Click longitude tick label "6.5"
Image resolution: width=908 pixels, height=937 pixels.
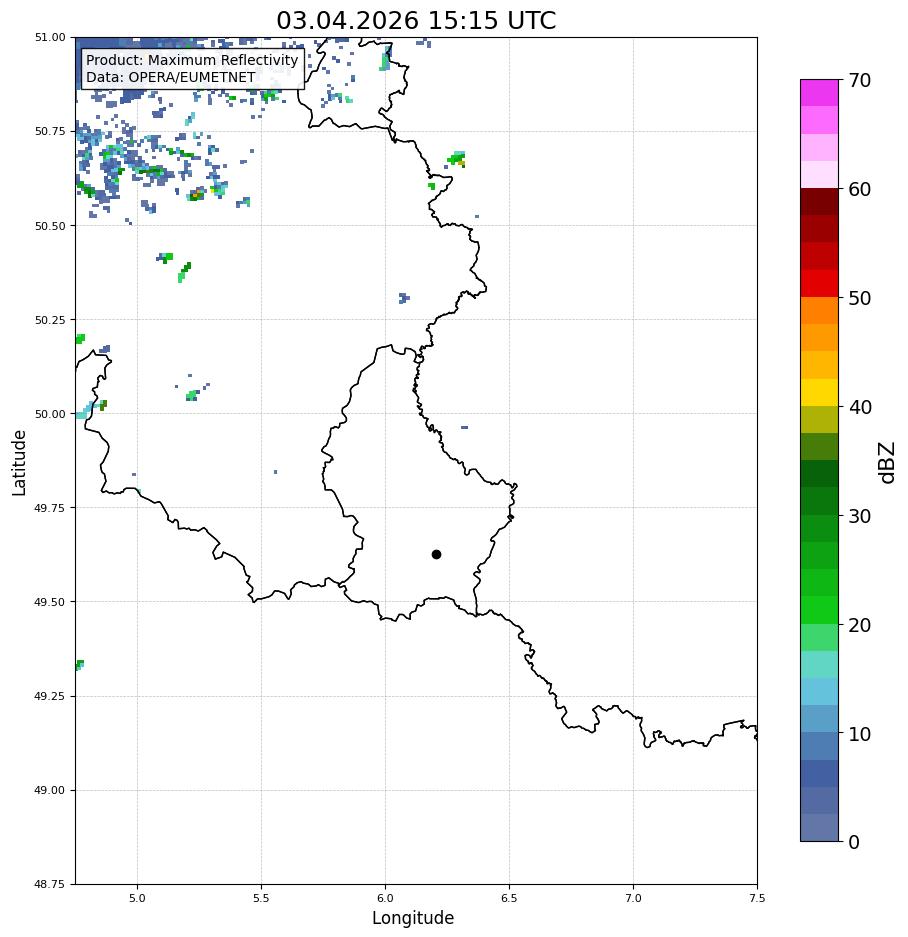509,898
